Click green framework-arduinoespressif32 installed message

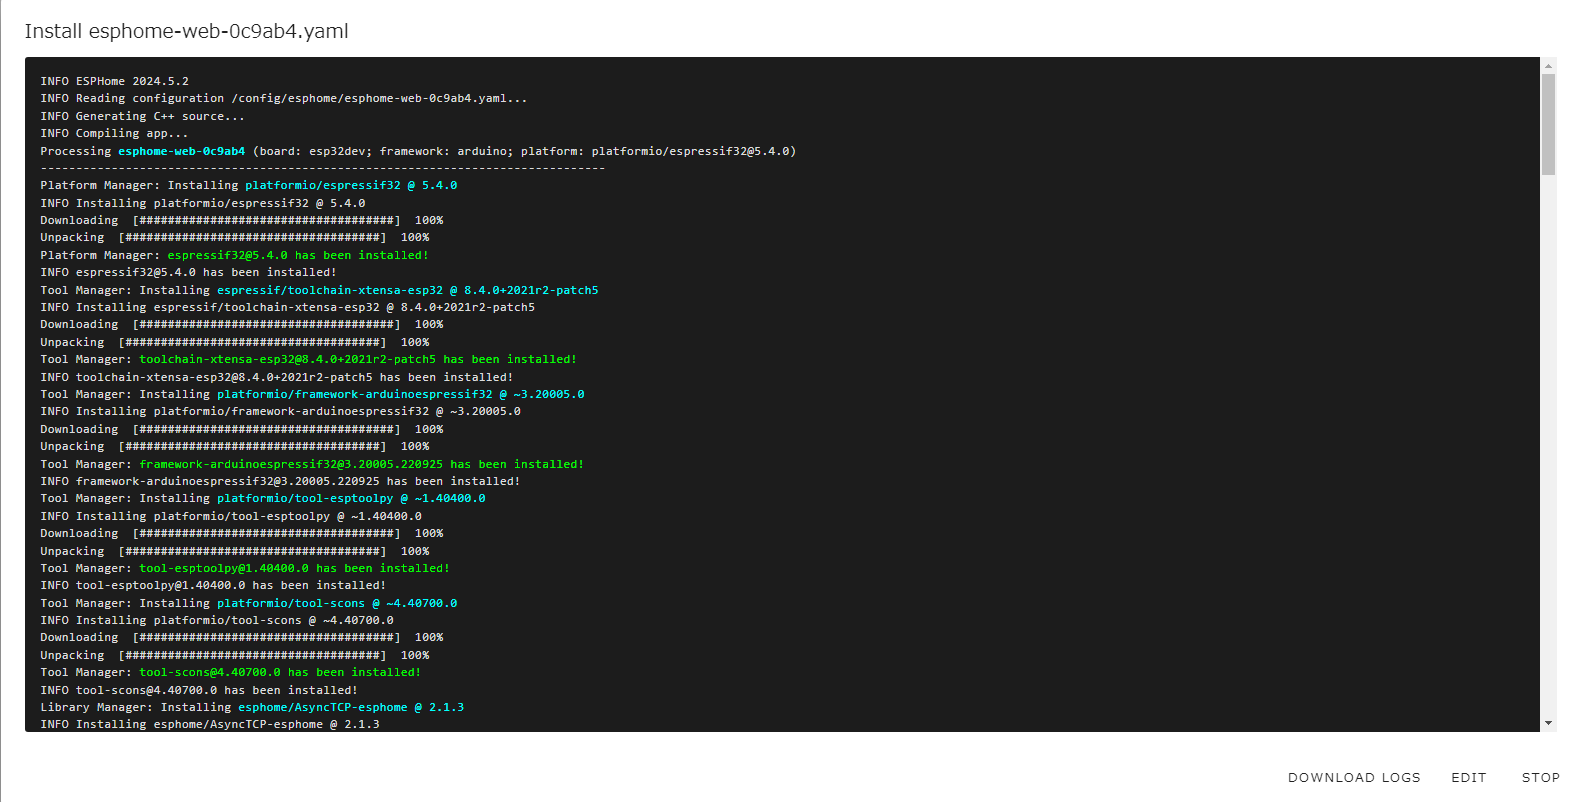pyautogui.click(x=361, y=464)
